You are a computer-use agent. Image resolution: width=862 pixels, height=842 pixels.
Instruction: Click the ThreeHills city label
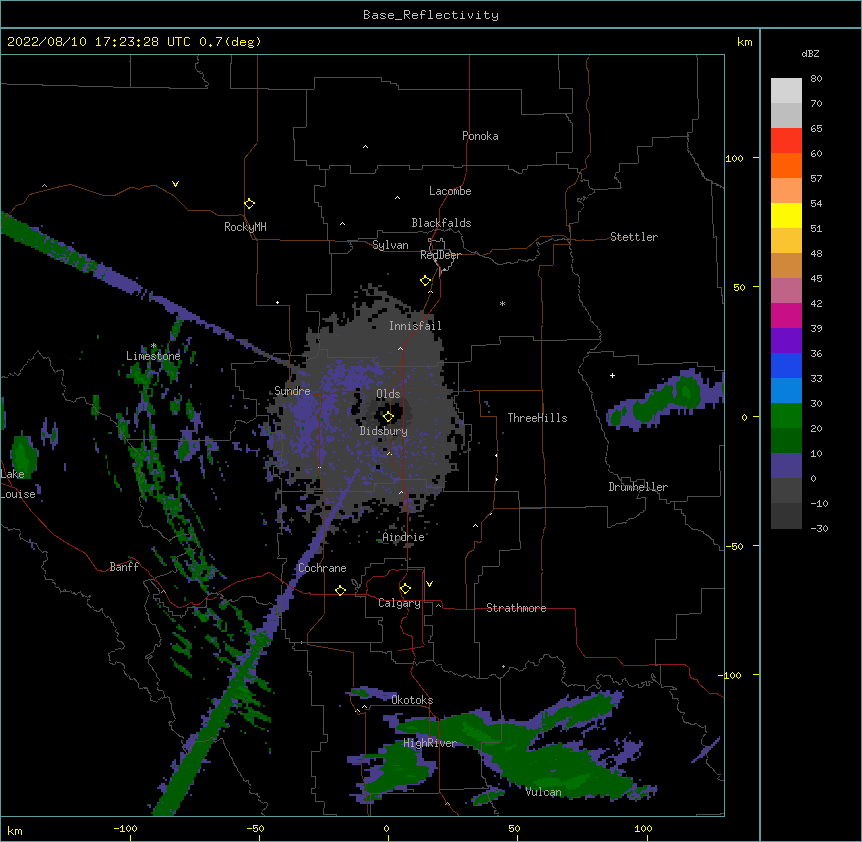[x=538, y=418]
